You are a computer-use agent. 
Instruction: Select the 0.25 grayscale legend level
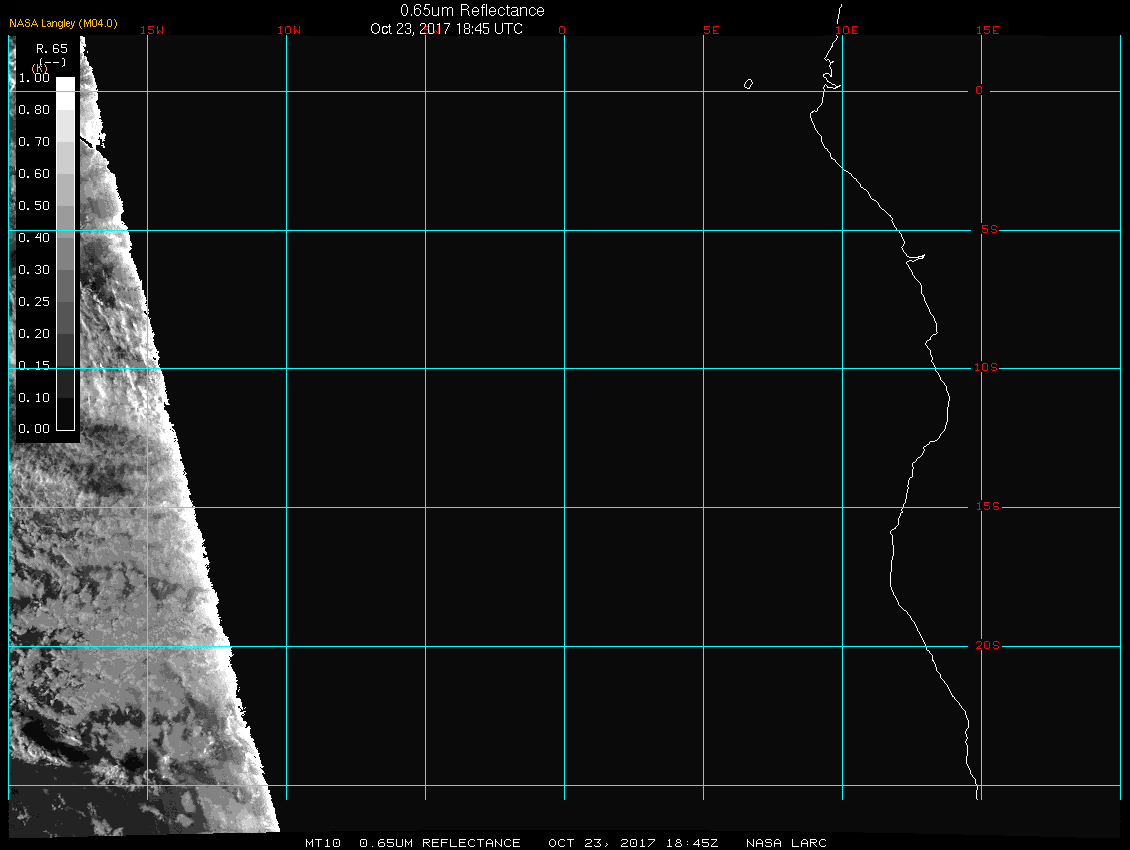coord(64,301)
